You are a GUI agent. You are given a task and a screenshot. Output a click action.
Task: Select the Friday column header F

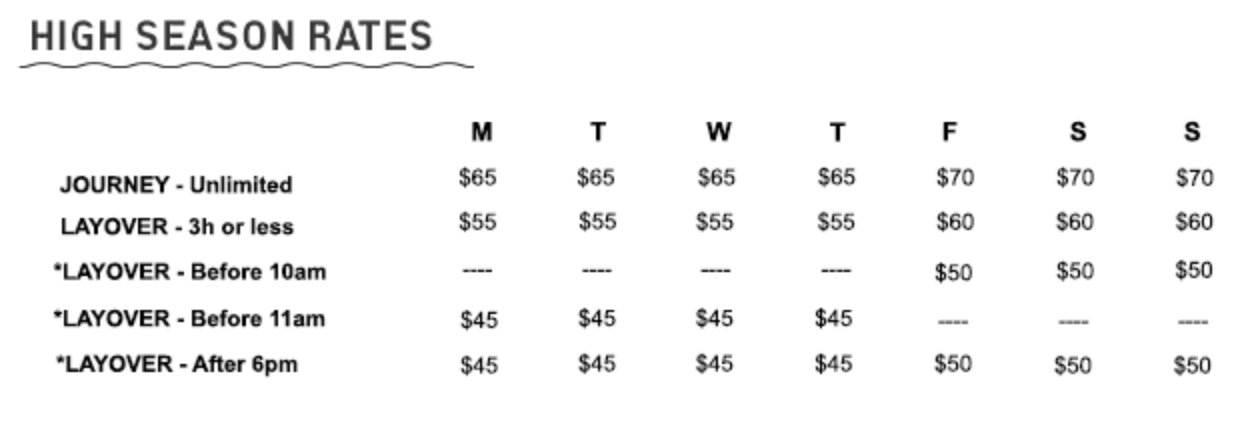(x=949, y=132)
